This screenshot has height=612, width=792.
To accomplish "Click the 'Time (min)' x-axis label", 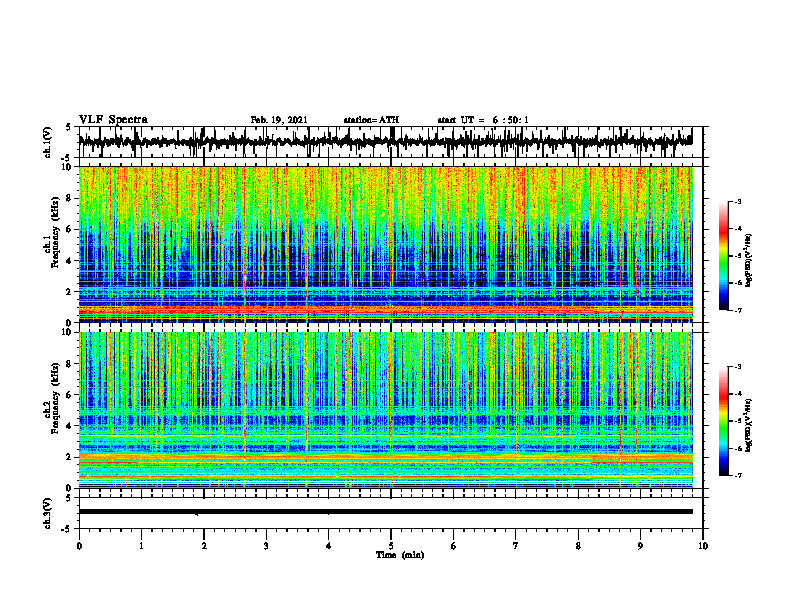I will pos(400,555).
